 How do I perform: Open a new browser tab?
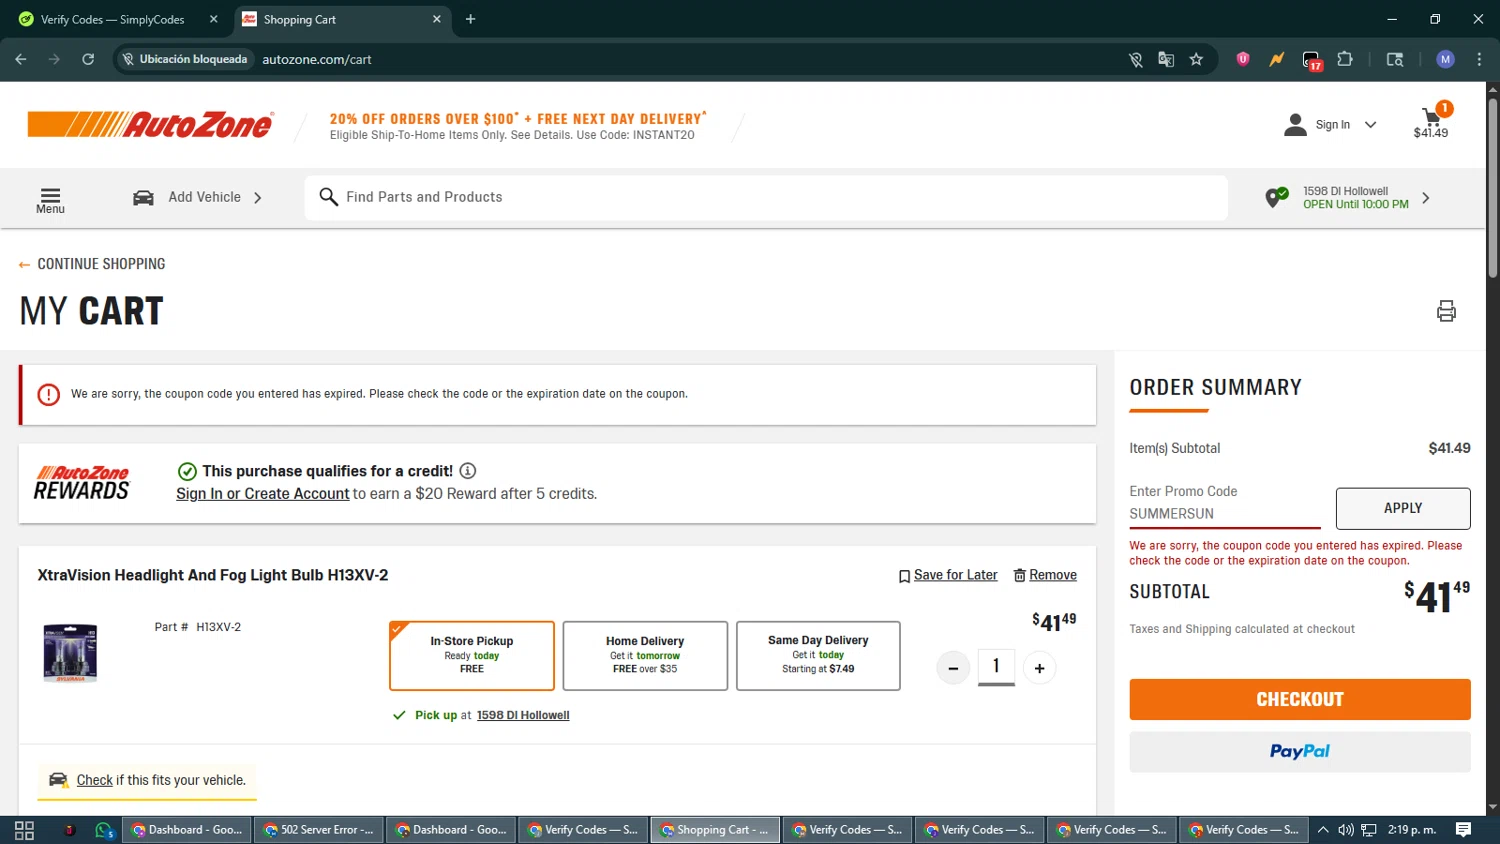[470, 19]
